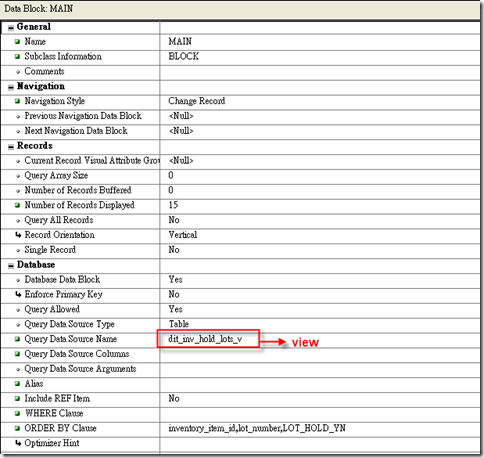Edit the Name value MAIN
This screenshot has height=458, width=484.
click(x=320, y=42)
